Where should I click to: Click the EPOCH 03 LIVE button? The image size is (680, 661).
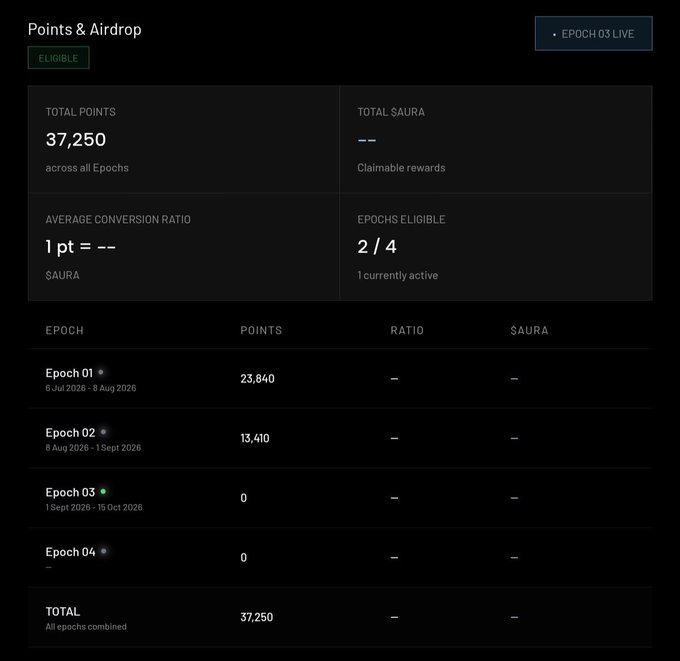point(593,33)
